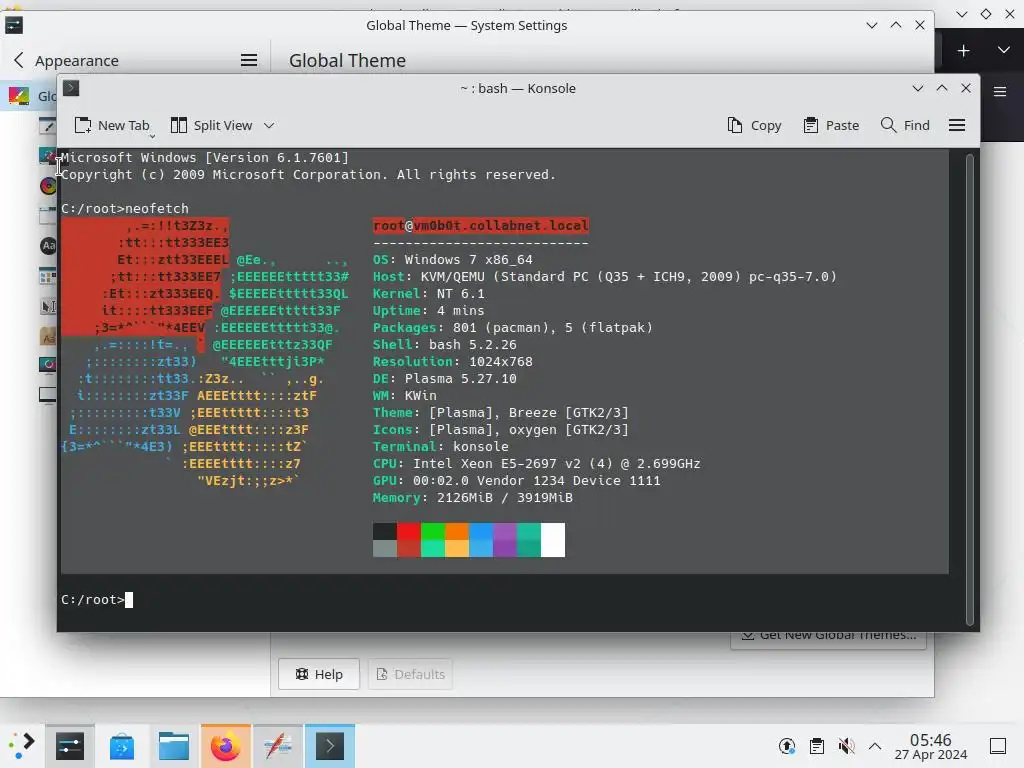Click the Konsole title bar app icon
The image size is (1024, 768).
click(x=71, y=88)
